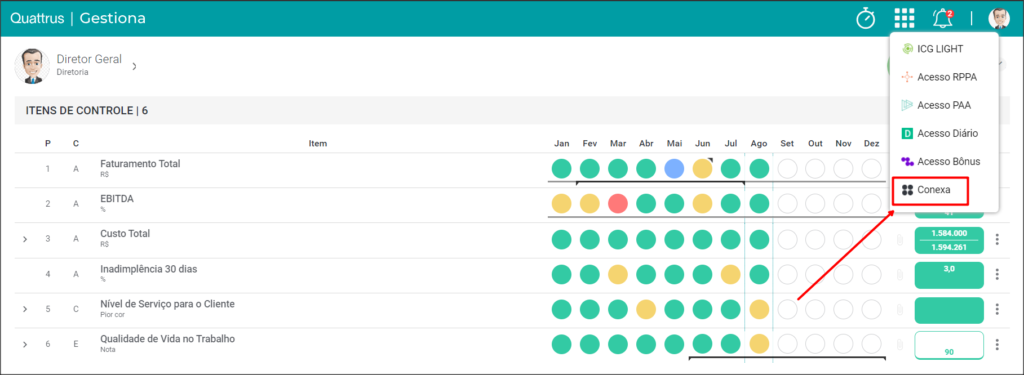The height and width of the screenshot is (375, 1024).
Task: Open kebab menu for Inadimplência 30 dias
Action: 997,274
